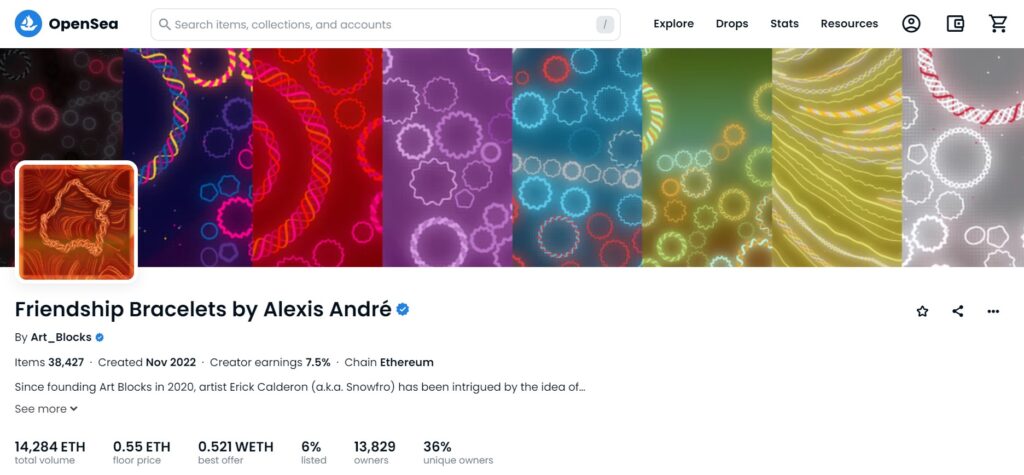Expand description with See more
The height and width of the screenshot is (475, 1024).
click(46, 409)
